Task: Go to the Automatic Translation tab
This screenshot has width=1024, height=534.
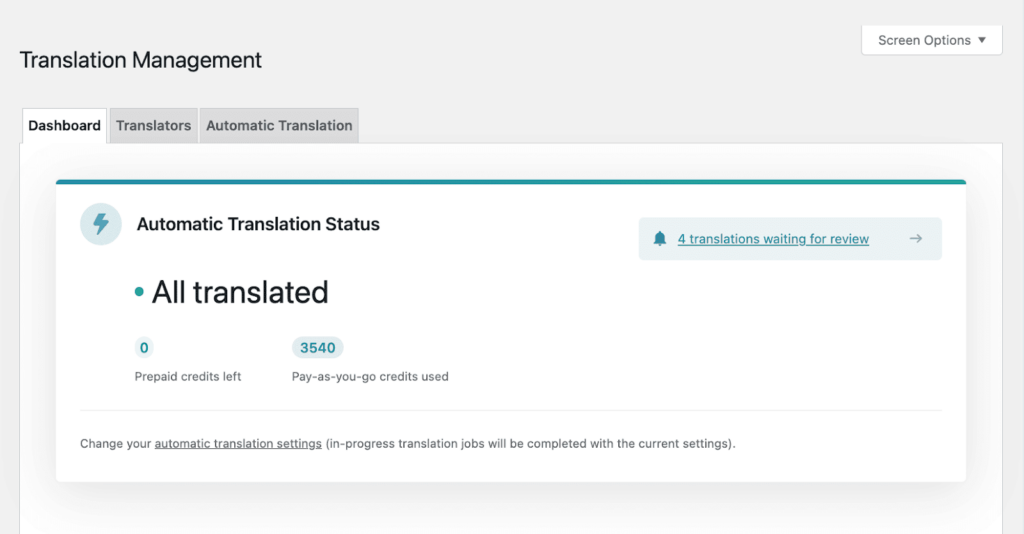Action: [x=279, y=125]
